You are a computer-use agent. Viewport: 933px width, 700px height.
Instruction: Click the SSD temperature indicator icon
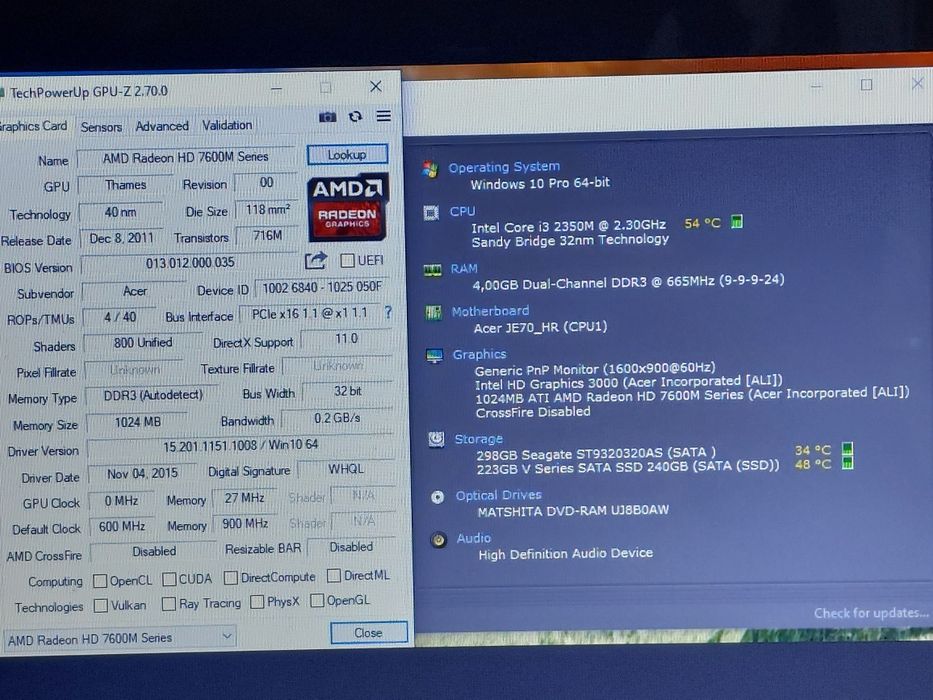click(x=848, y=462)
